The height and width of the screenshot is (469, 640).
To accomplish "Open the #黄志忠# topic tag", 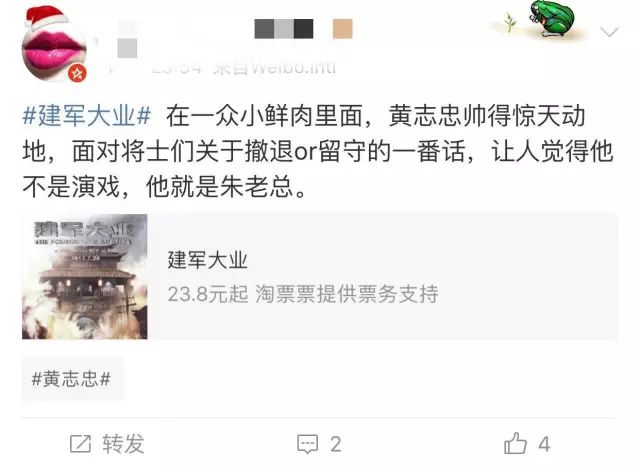I will coord(72,379).
